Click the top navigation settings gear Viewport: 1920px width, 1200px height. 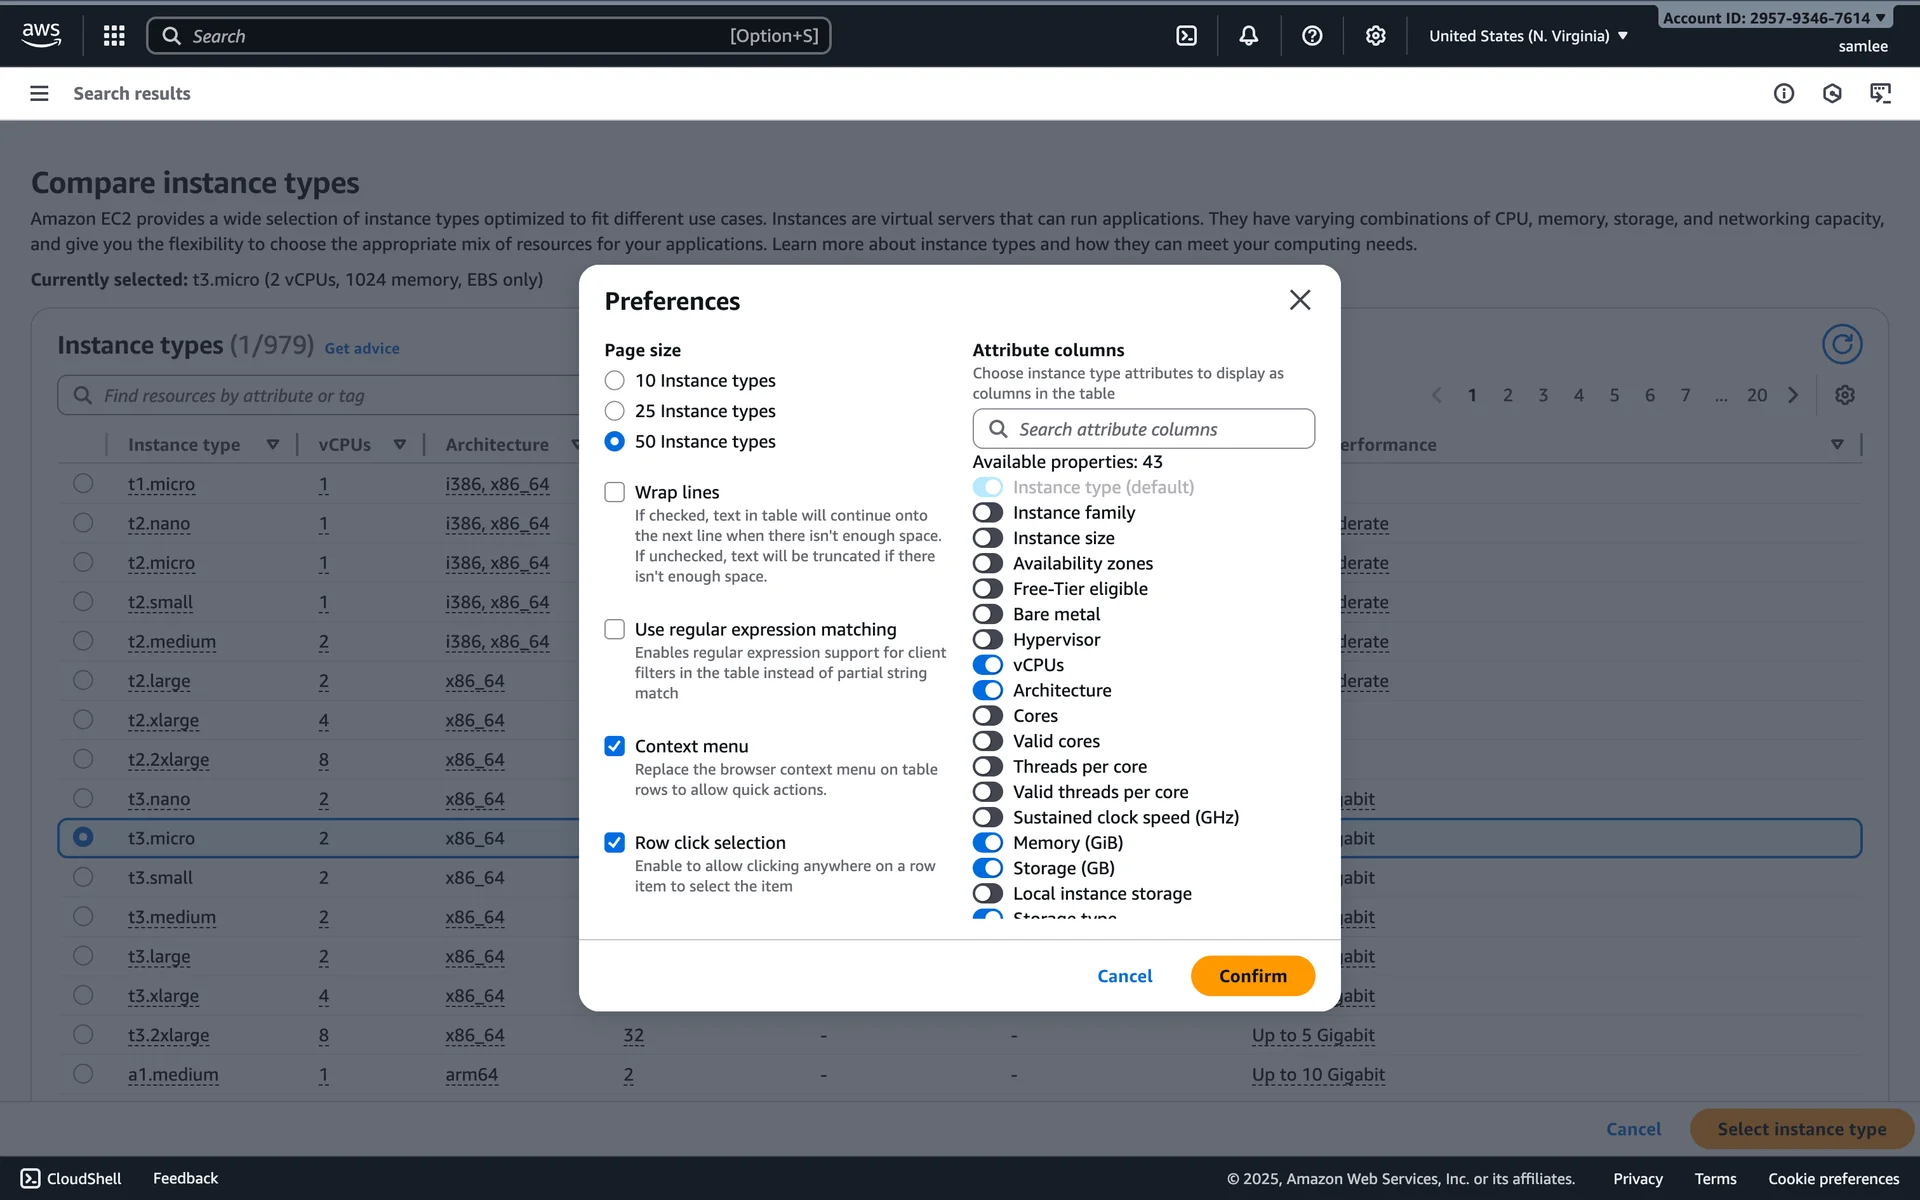point(1375,36)
